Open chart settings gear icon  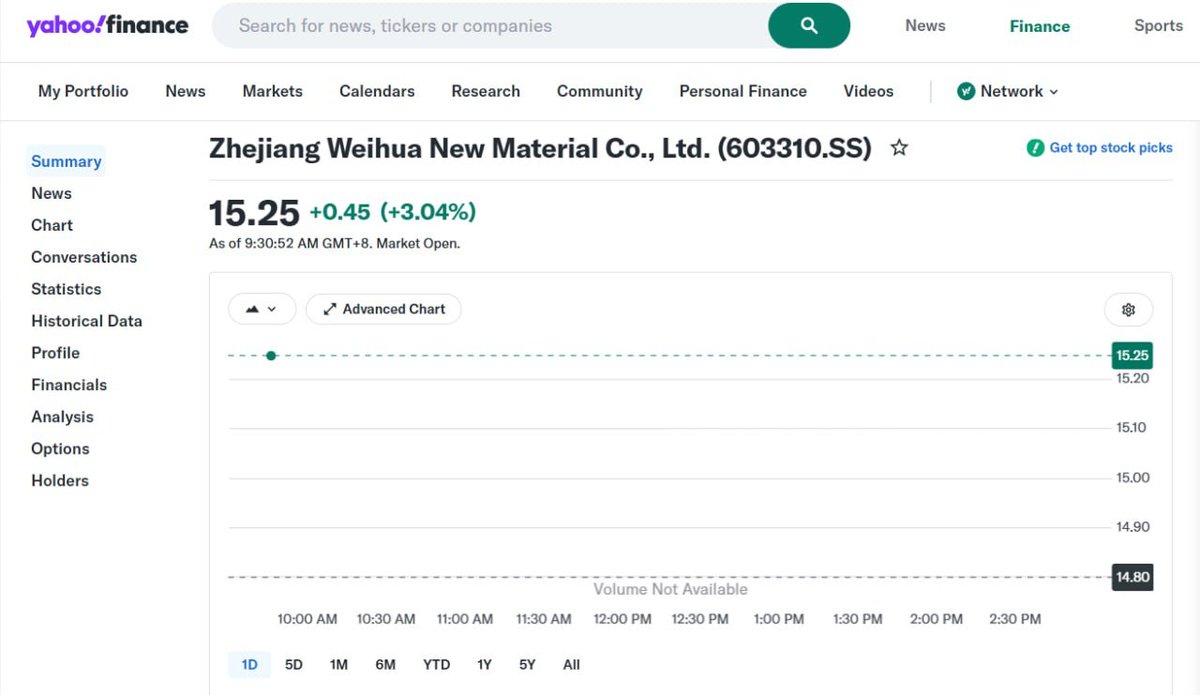point(1128,310)
